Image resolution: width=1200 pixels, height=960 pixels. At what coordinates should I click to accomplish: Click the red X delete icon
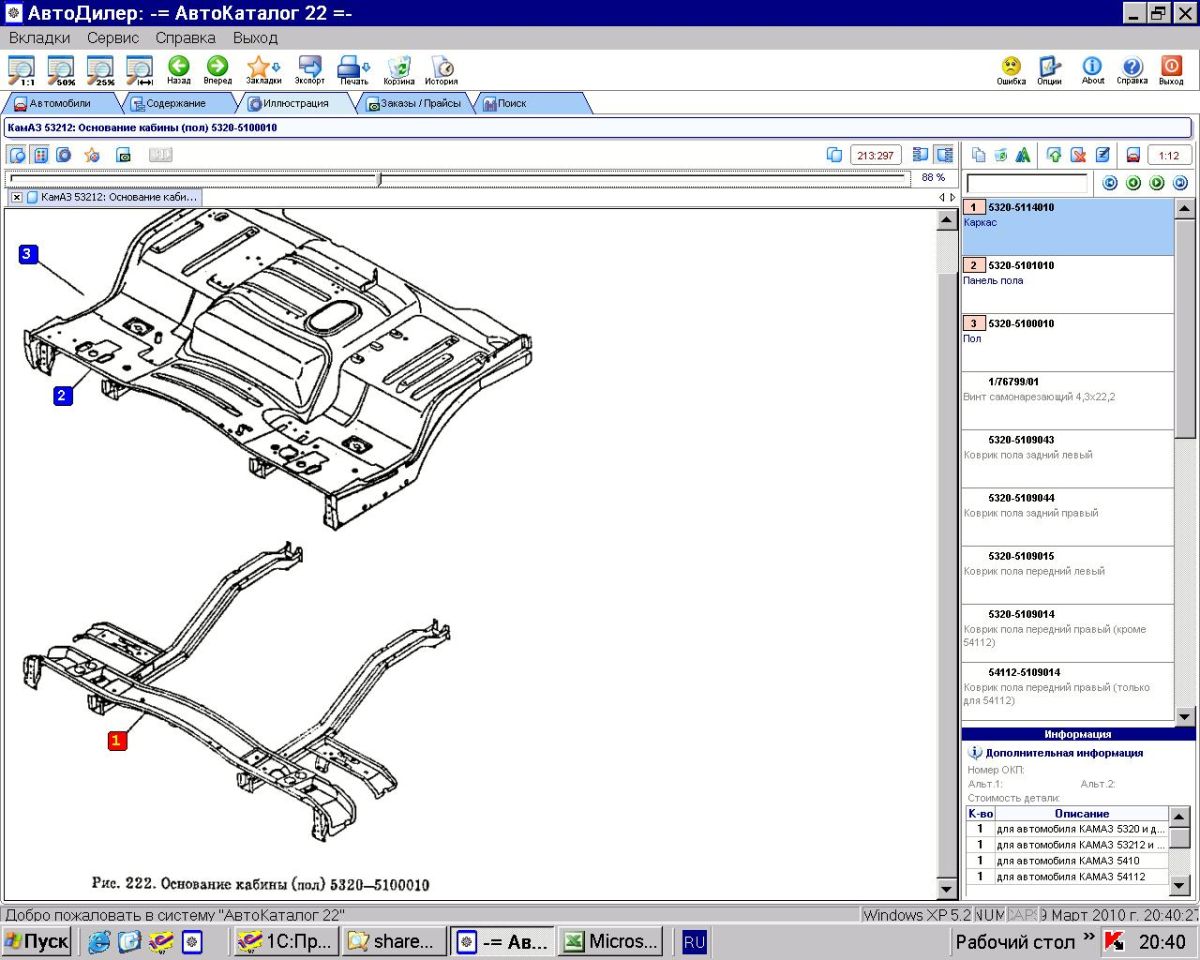click(1078, 155)
